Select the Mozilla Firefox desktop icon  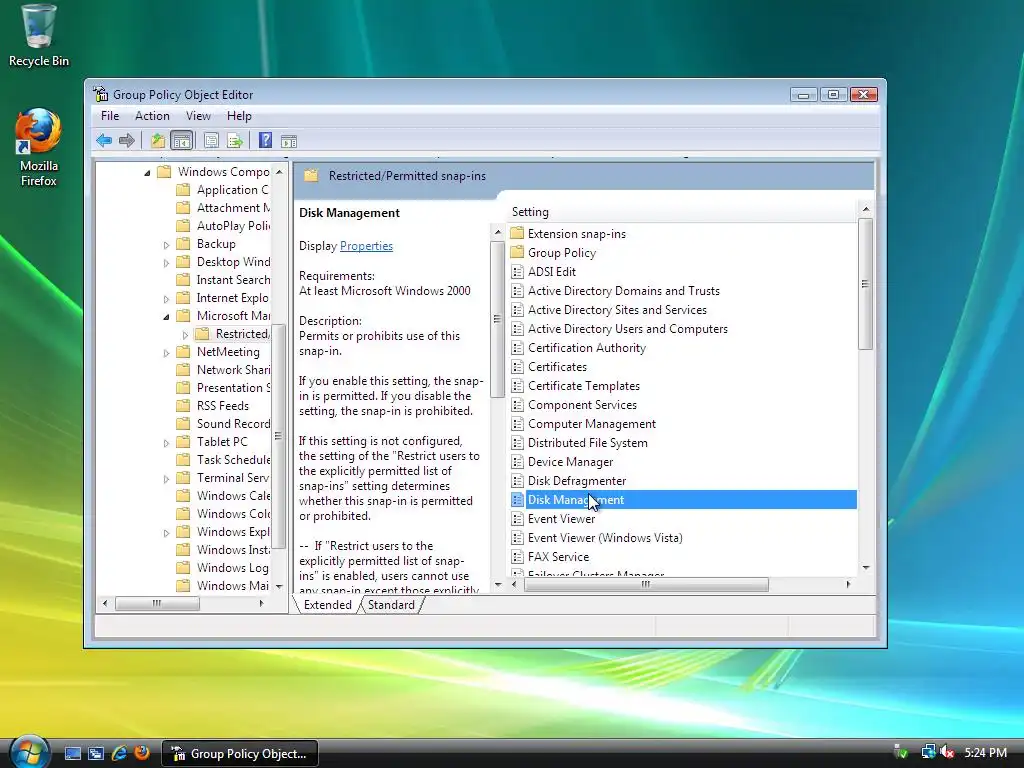click(39, 148)
